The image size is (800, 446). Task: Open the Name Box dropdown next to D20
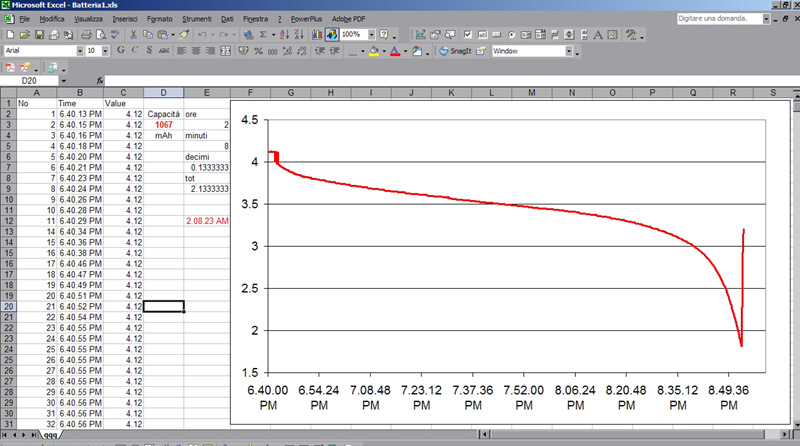[x=63, y=81]
